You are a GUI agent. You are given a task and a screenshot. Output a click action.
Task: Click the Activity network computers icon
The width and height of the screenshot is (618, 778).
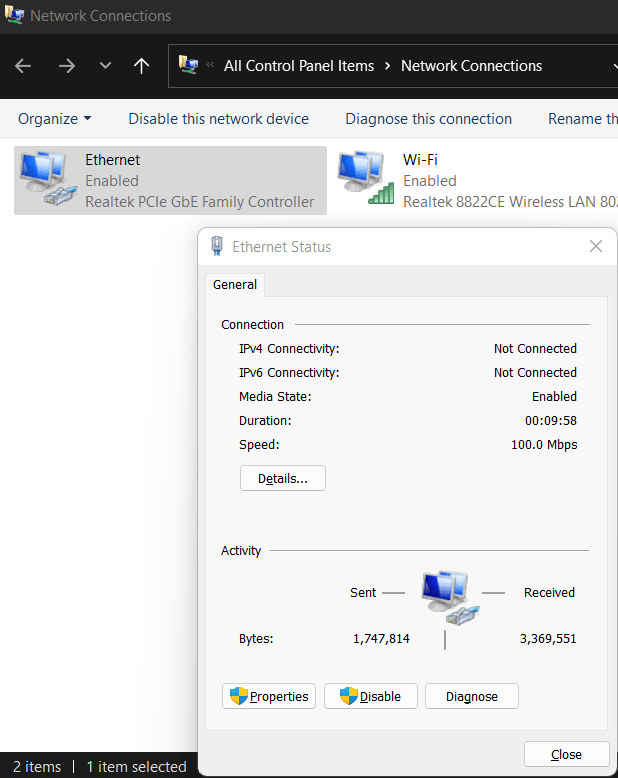click(450, 597)
